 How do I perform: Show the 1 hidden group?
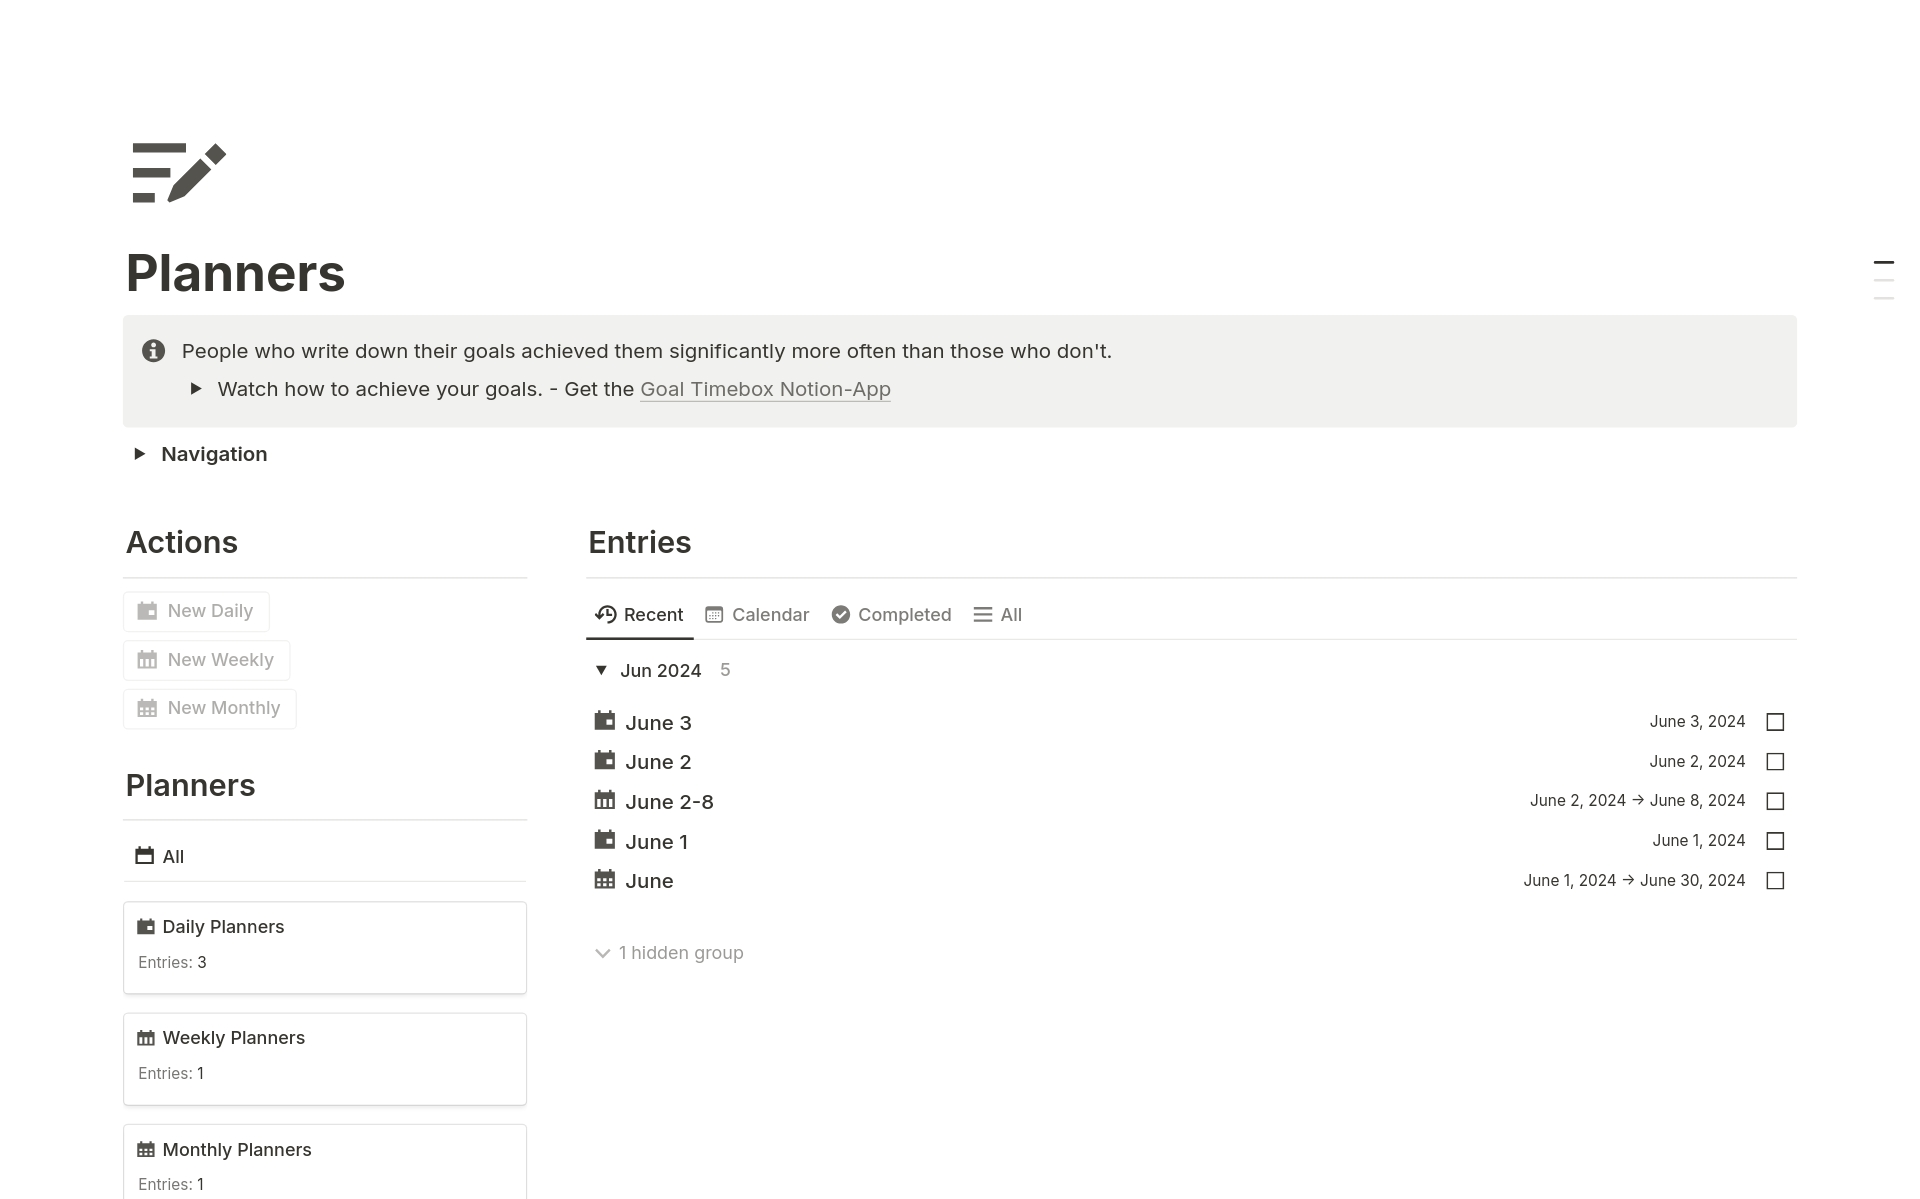pyautogui.click(x=669, y=953)
